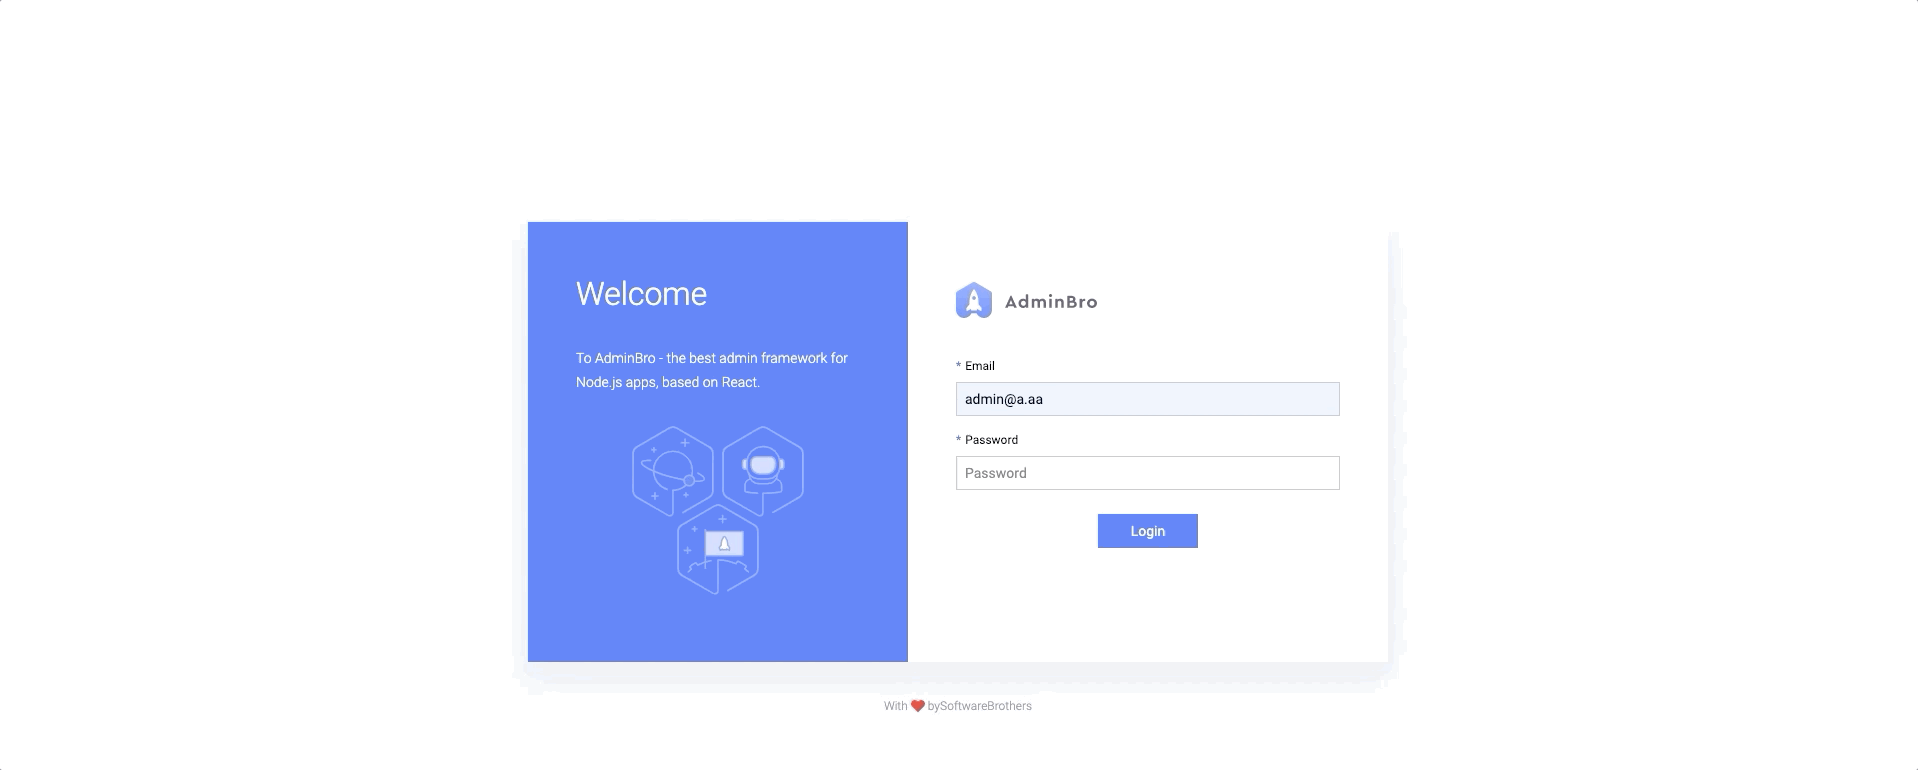Click the Email field label

tap(979, 366)
